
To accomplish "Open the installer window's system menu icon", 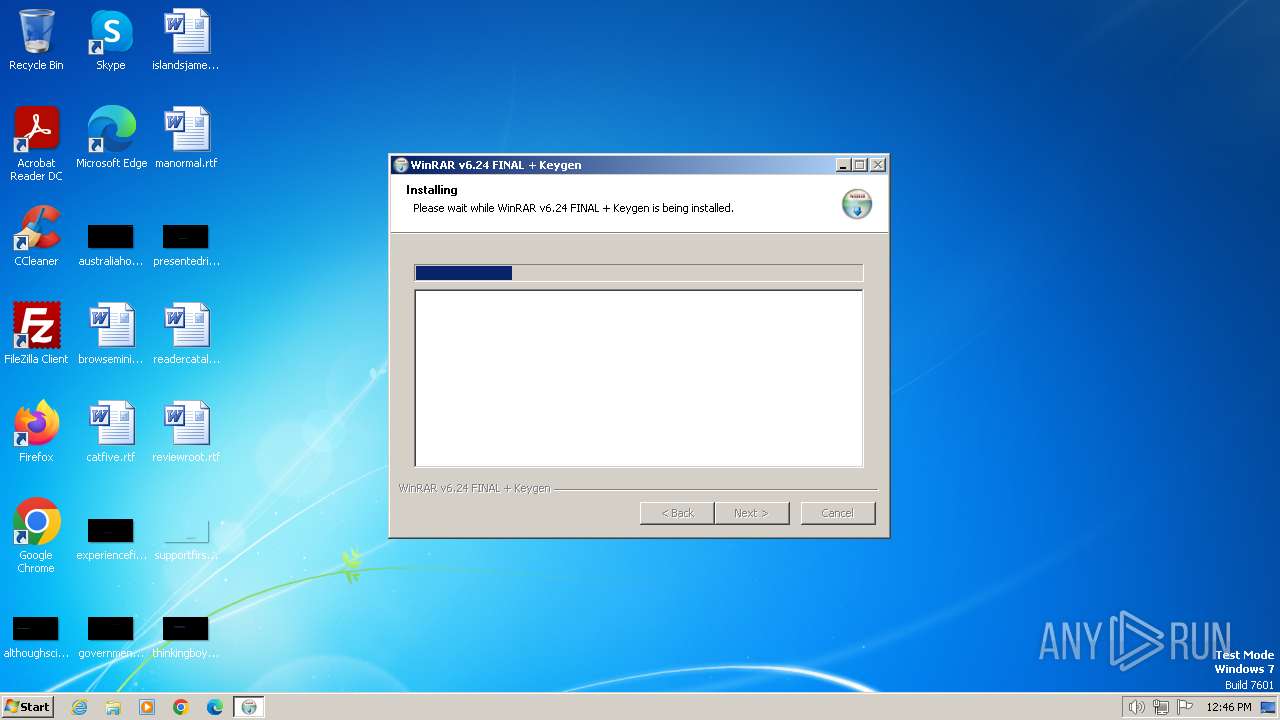I will click(401, 165).
